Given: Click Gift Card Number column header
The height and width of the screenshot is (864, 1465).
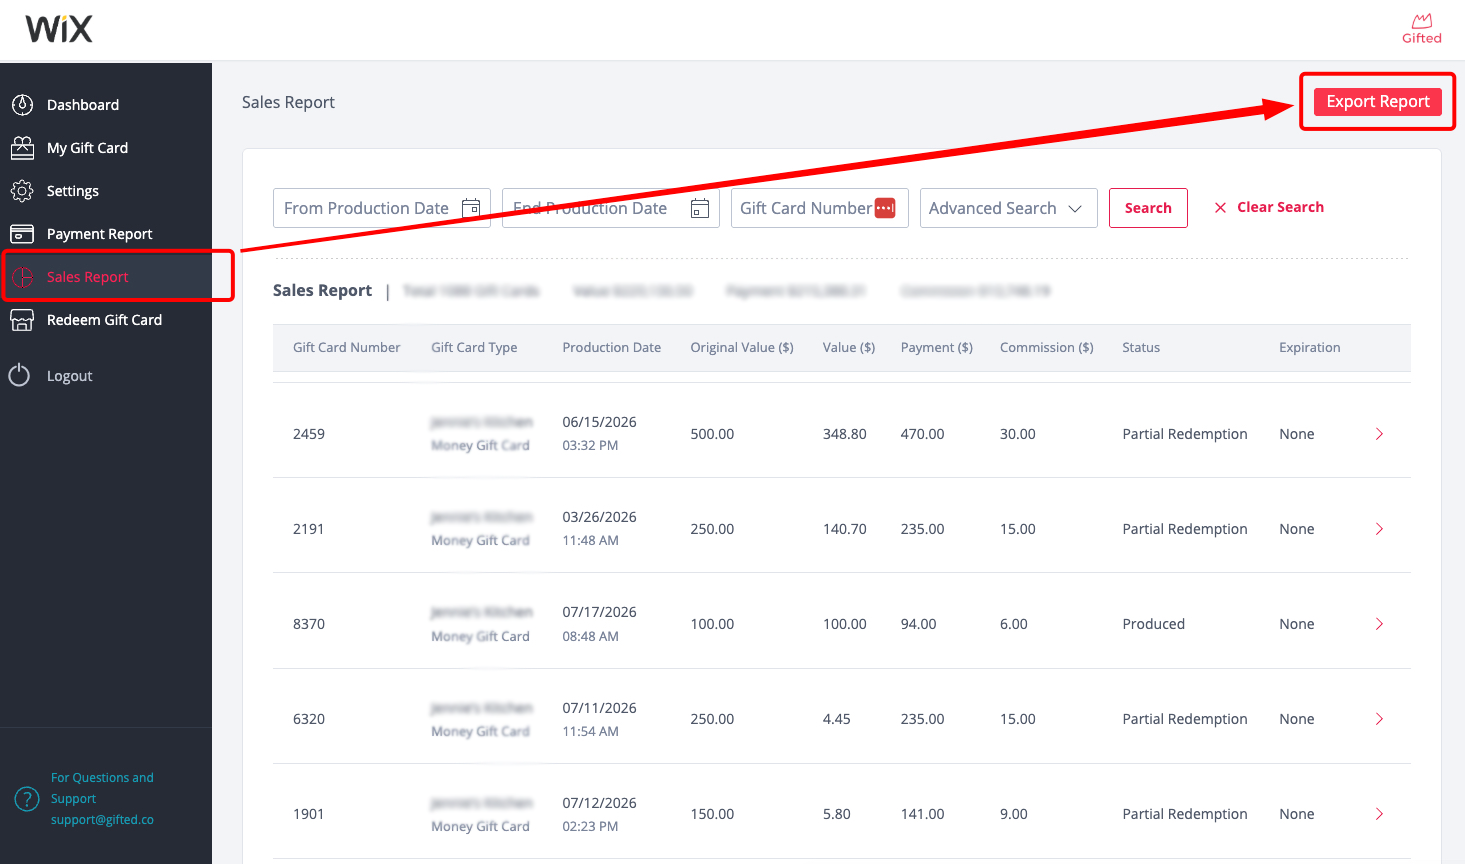Looking at the screenshot, I should click(346, 348).
